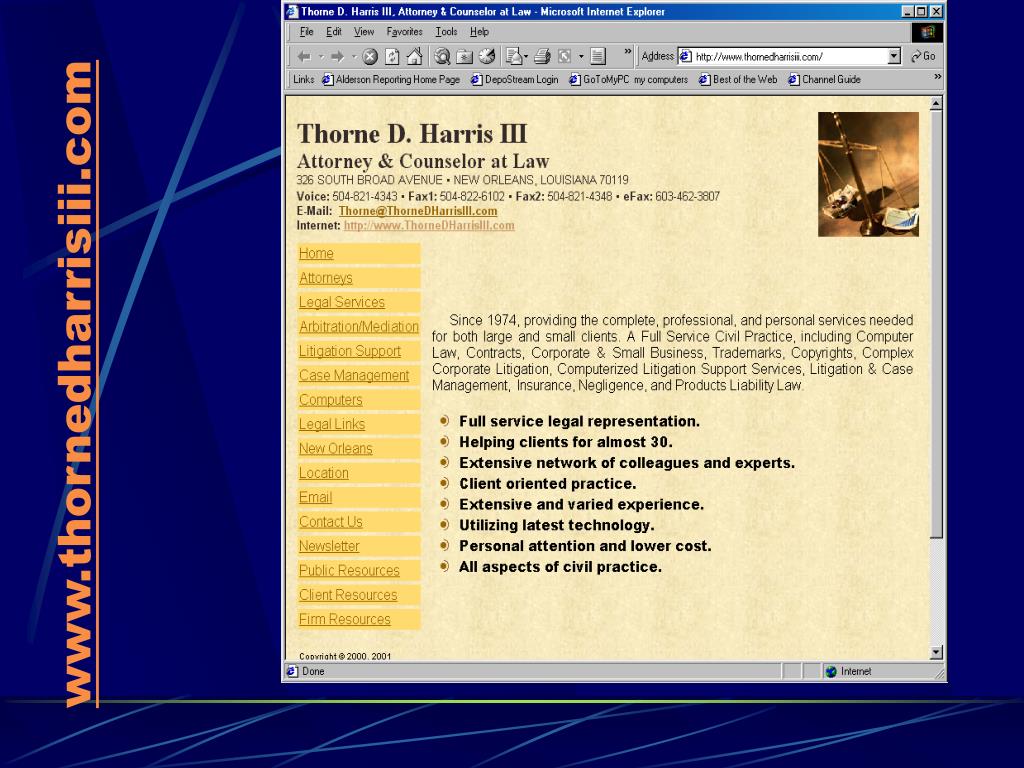Open the Legal Links navigation link
Viewport: 1024px width, 768px height.
coord(332,424)
